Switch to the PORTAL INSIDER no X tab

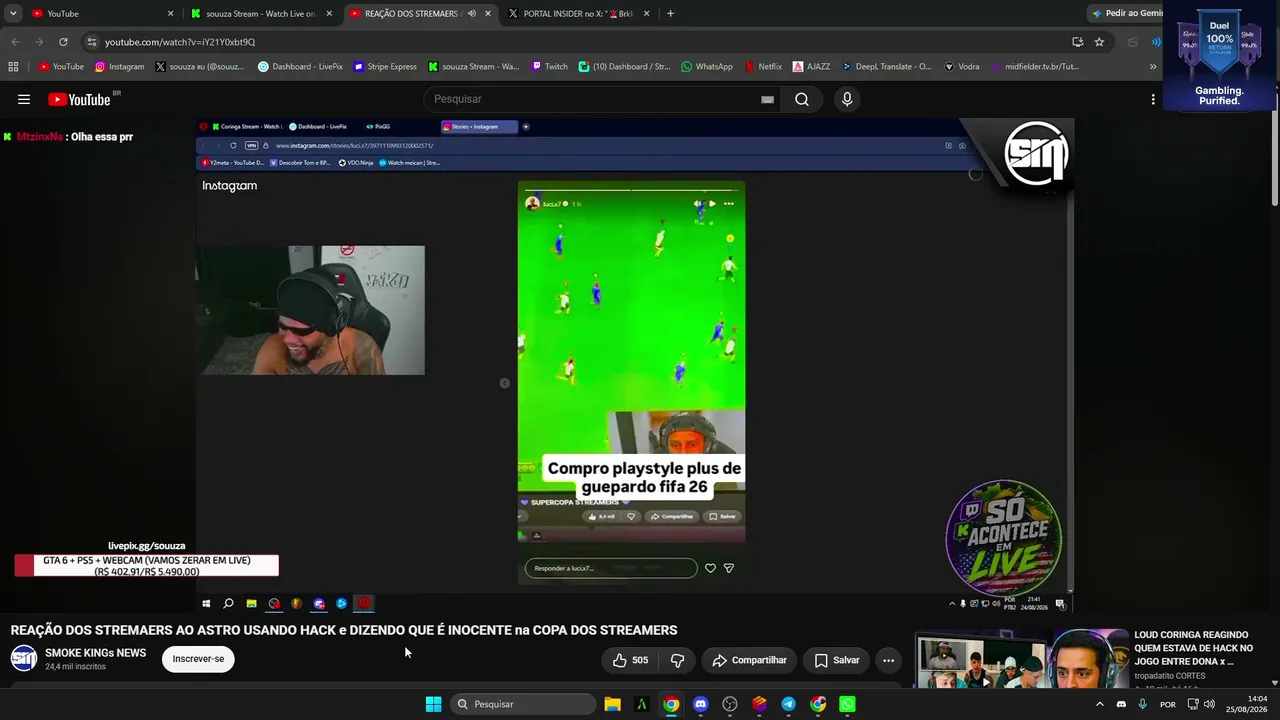click(x=578, y=14)
